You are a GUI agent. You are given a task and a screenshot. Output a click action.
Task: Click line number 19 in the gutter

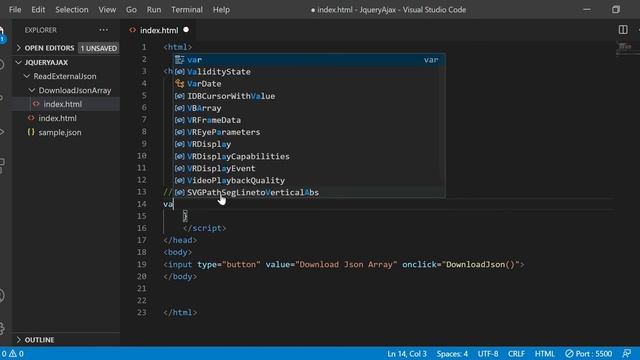pos(141,264)
